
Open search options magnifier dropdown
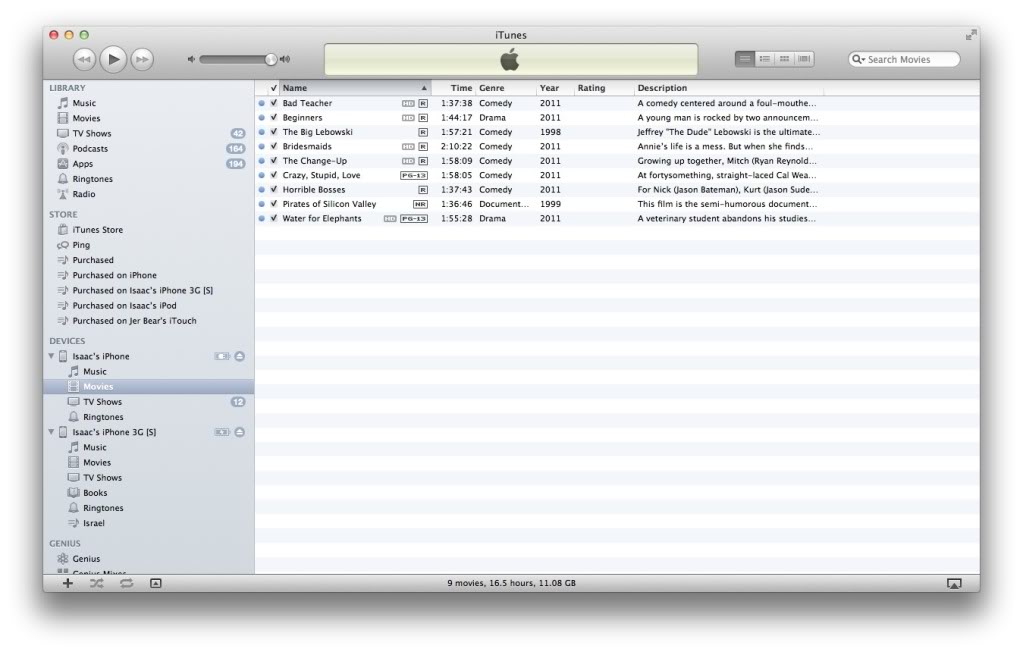859,59
